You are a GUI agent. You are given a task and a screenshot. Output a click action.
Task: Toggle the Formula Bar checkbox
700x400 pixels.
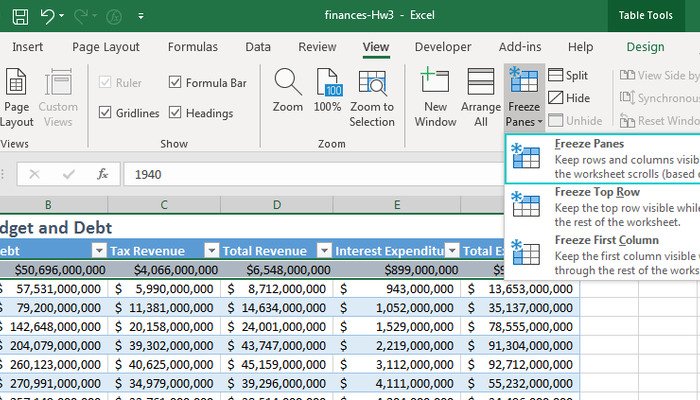(x=175, y=82)
